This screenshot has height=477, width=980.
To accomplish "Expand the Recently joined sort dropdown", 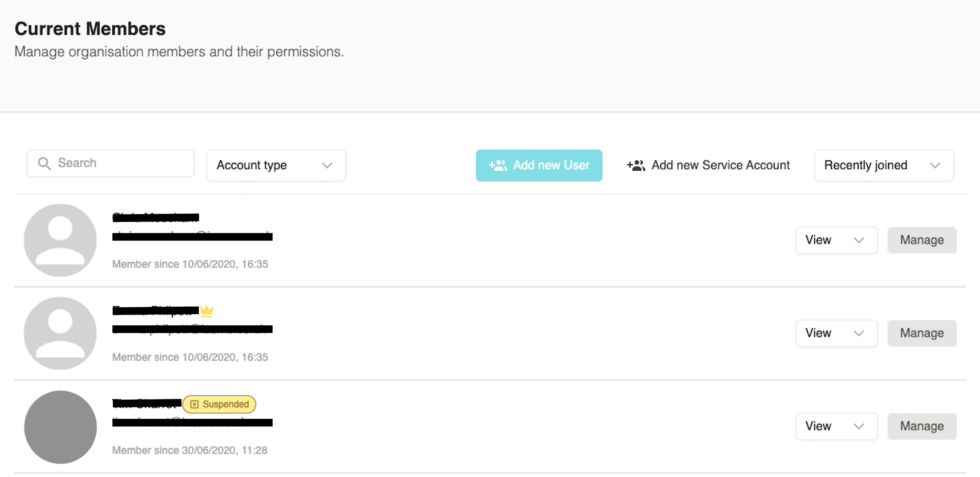I will [x=883, y=165].
